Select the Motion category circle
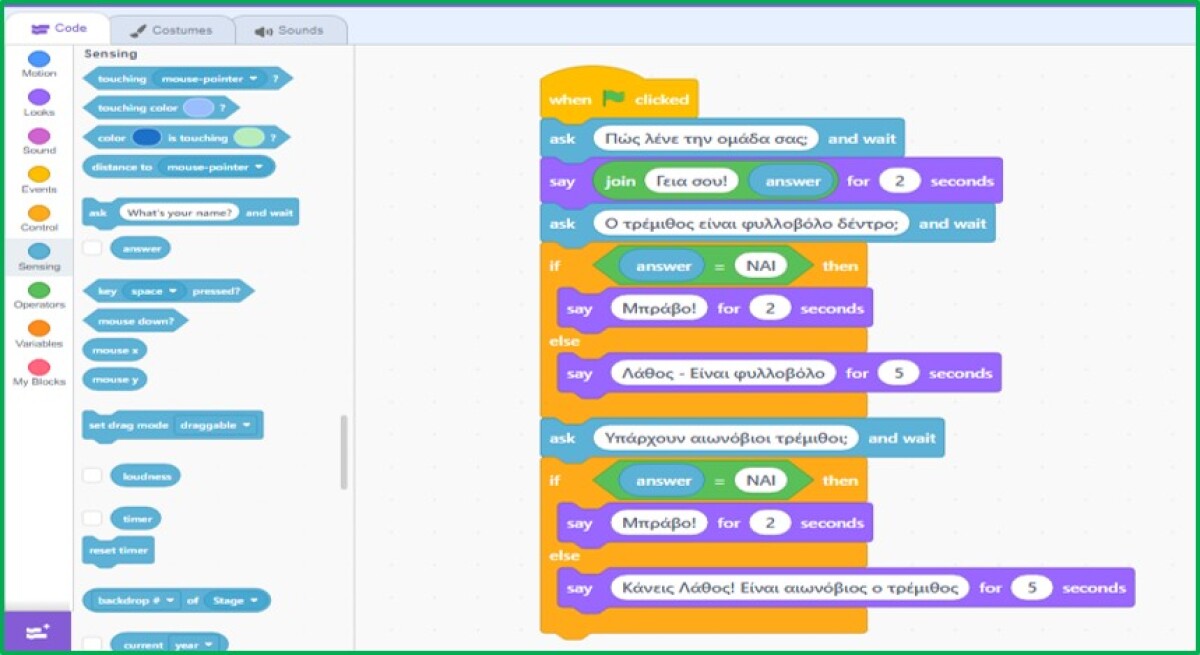 click(39, 59)
